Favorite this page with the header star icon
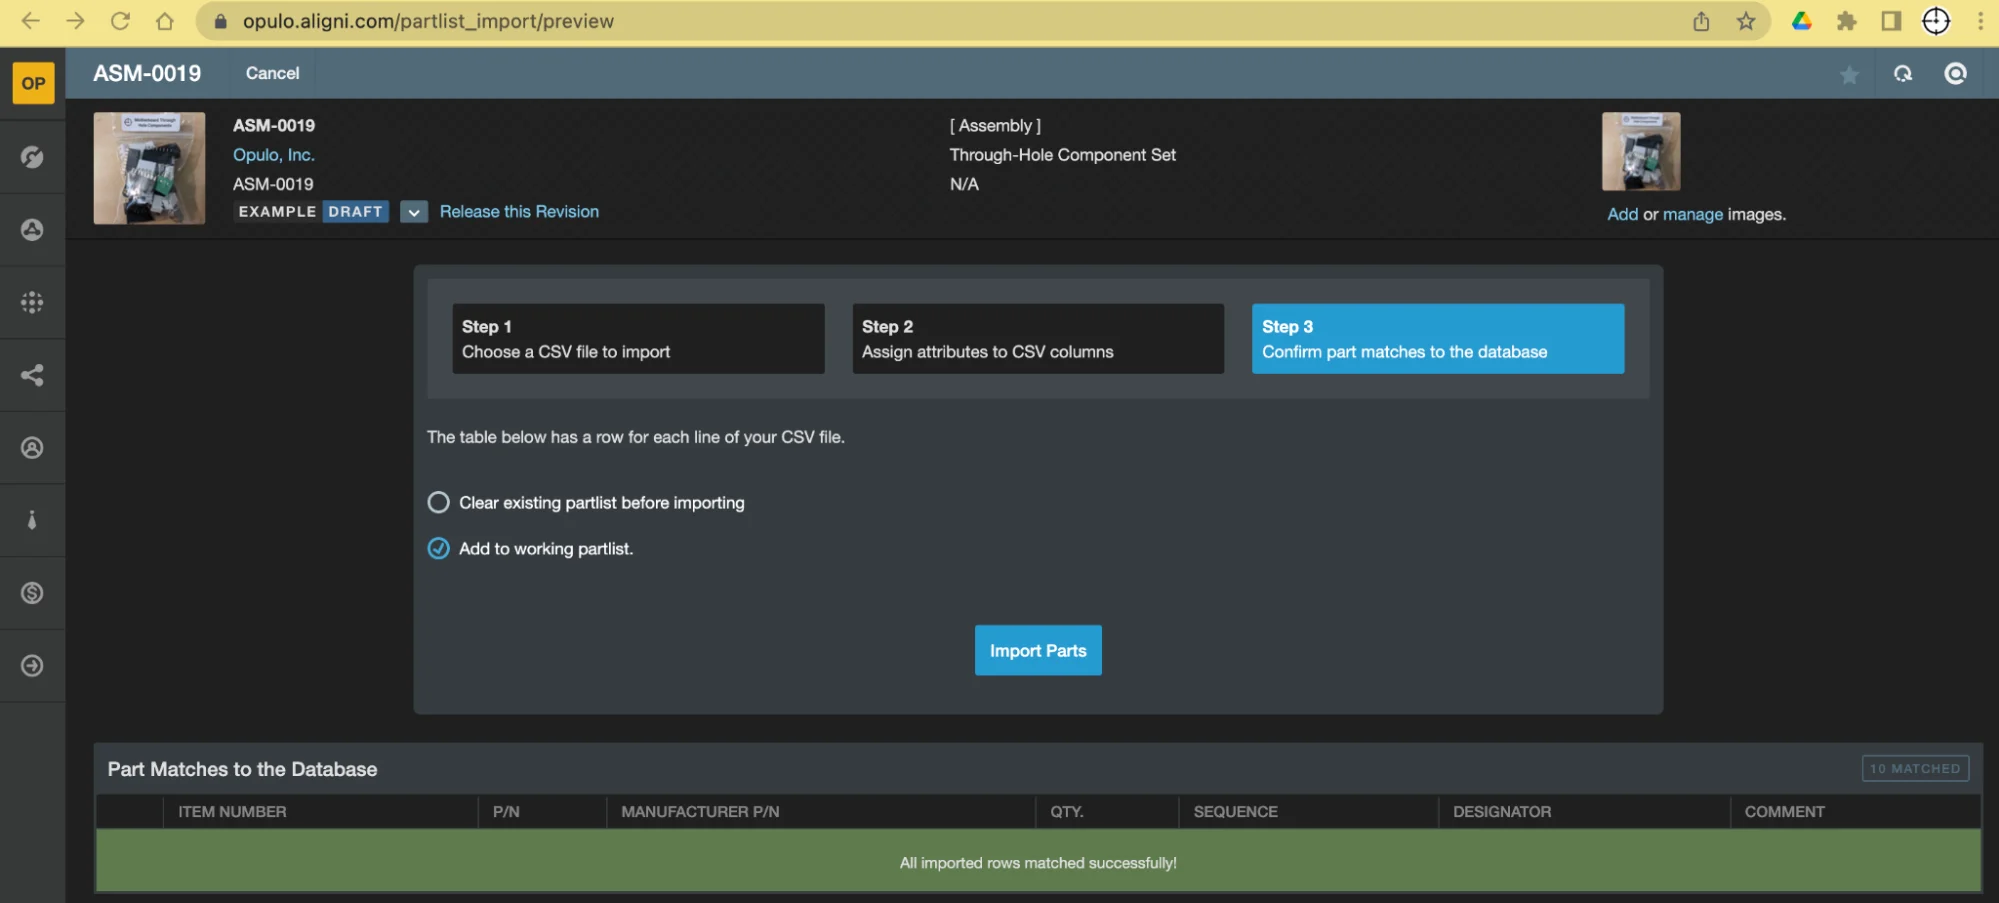 [x=1849, y=75]
